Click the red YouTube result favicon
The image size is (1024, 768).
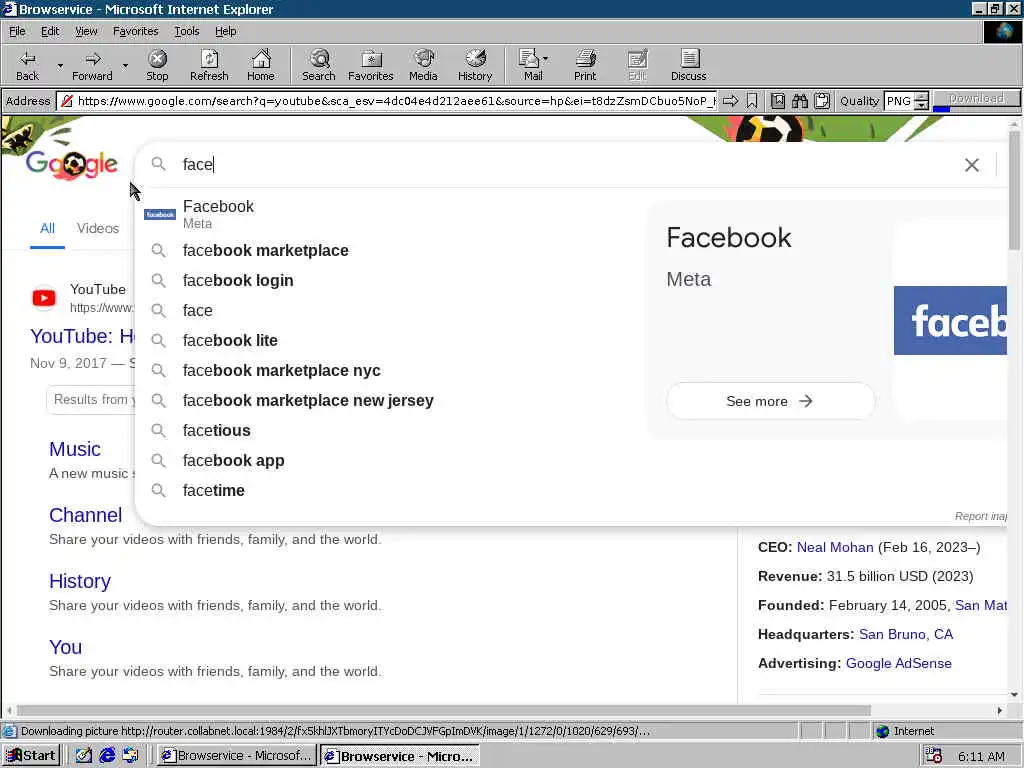pos(44,298)
